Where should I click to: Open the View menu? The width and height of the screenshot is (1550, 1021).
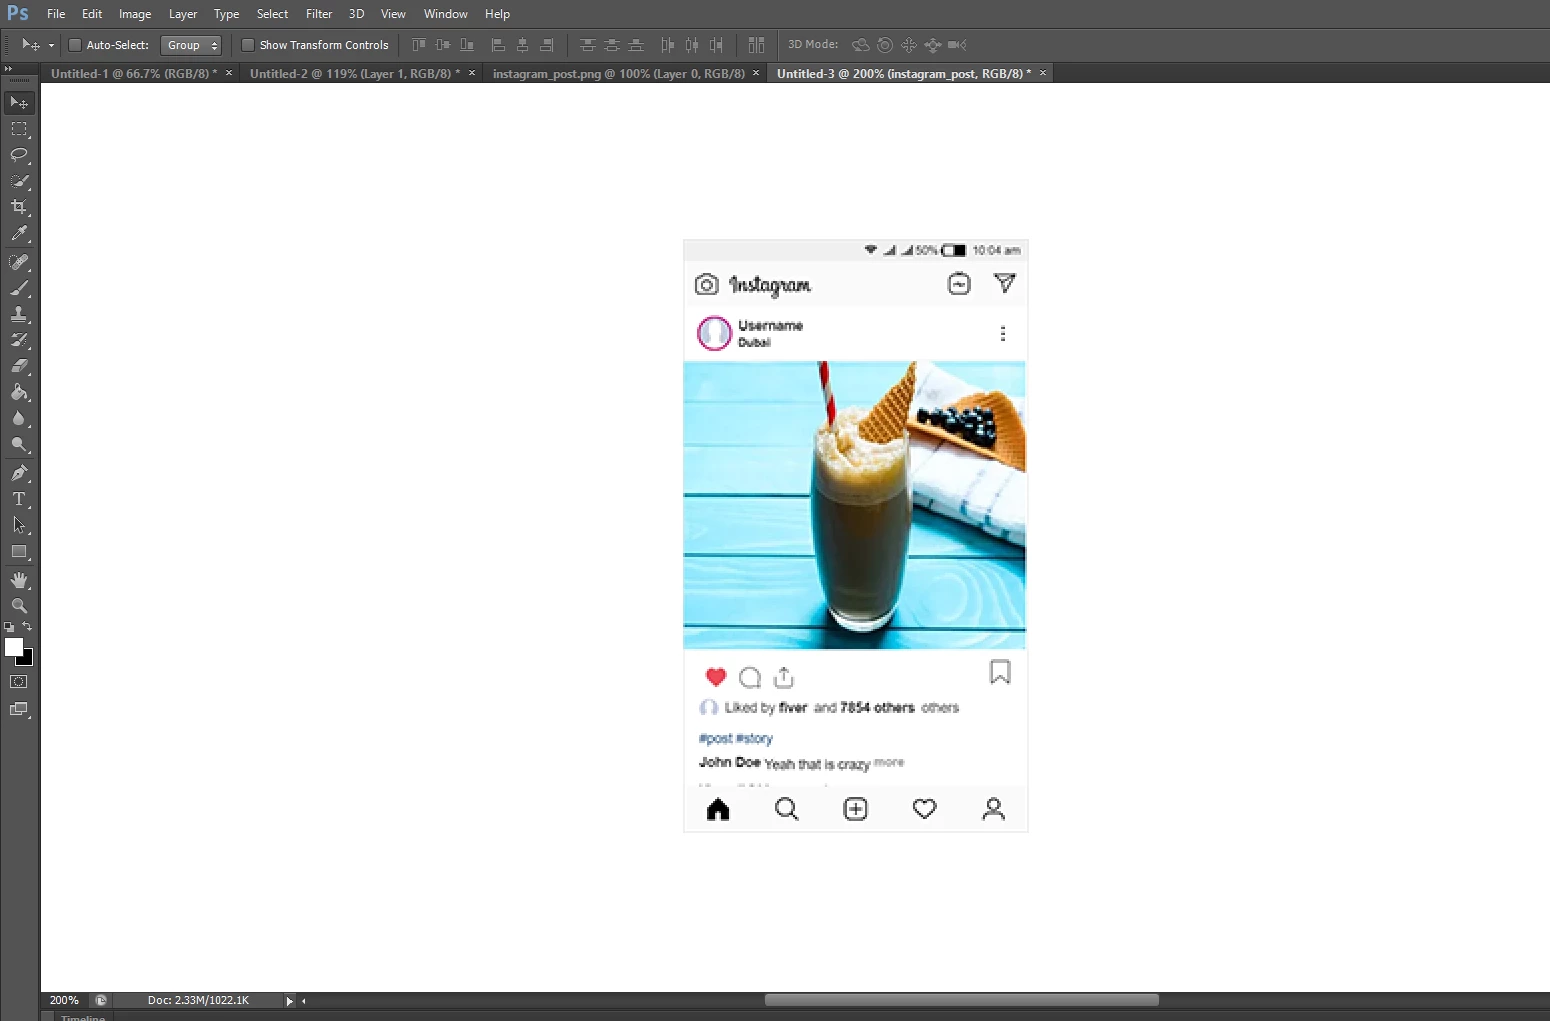[x=393, y=14]
